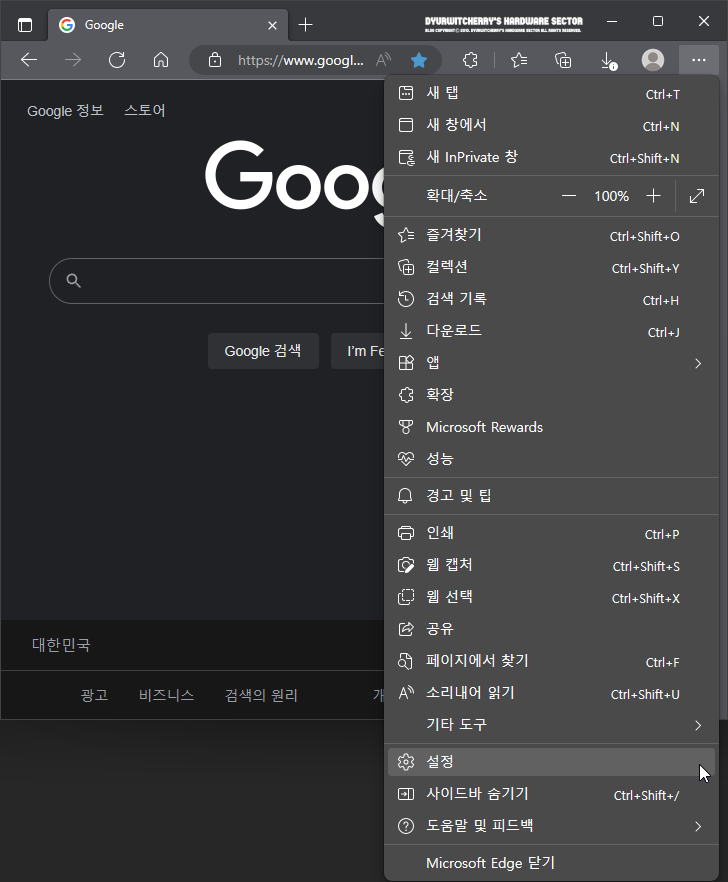Open 검색 기록 history entry
The width and height of the screenshot is (728, 882).
(x=551, y=299)
